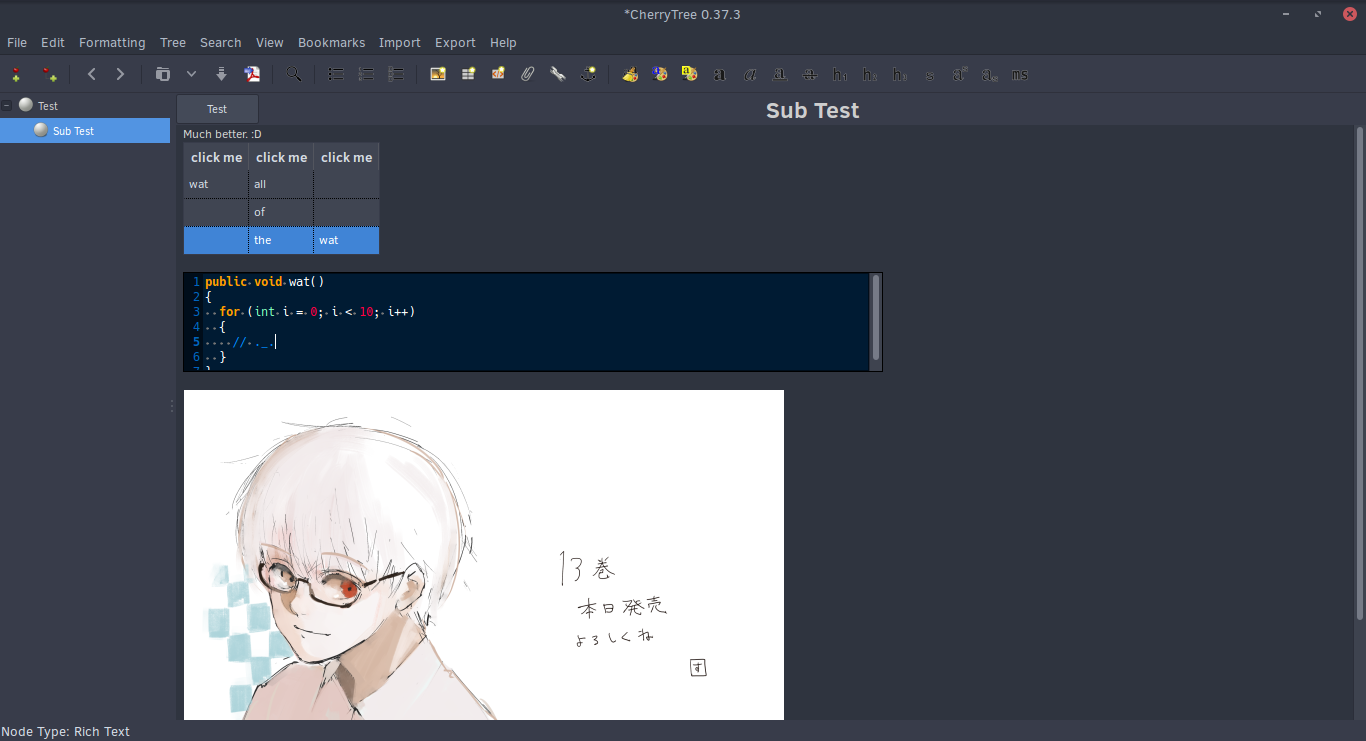This screenshot has width=1366, height=741.
Task: Click inside codebox at 'public void wat()' line
Action: 265,282
